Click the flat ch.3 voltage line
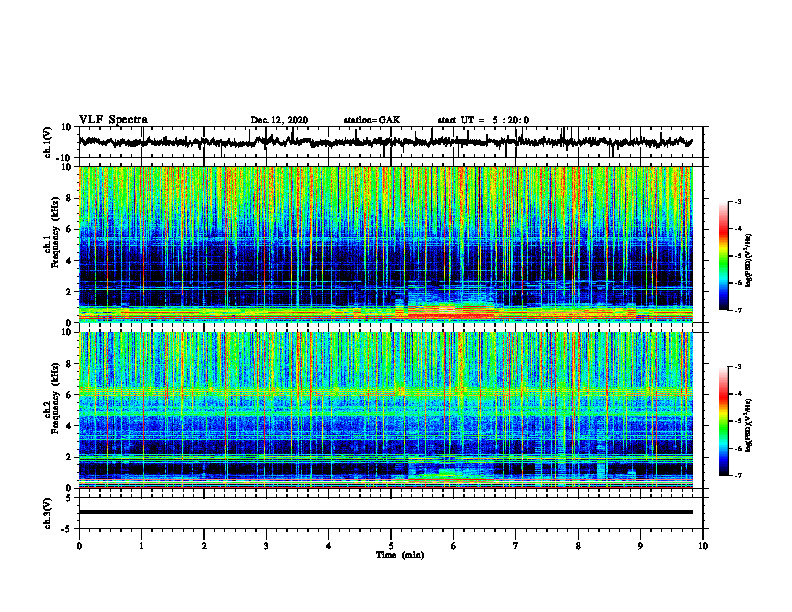The height and width of the screenshot is (612, 792). [x=385, y=512]
